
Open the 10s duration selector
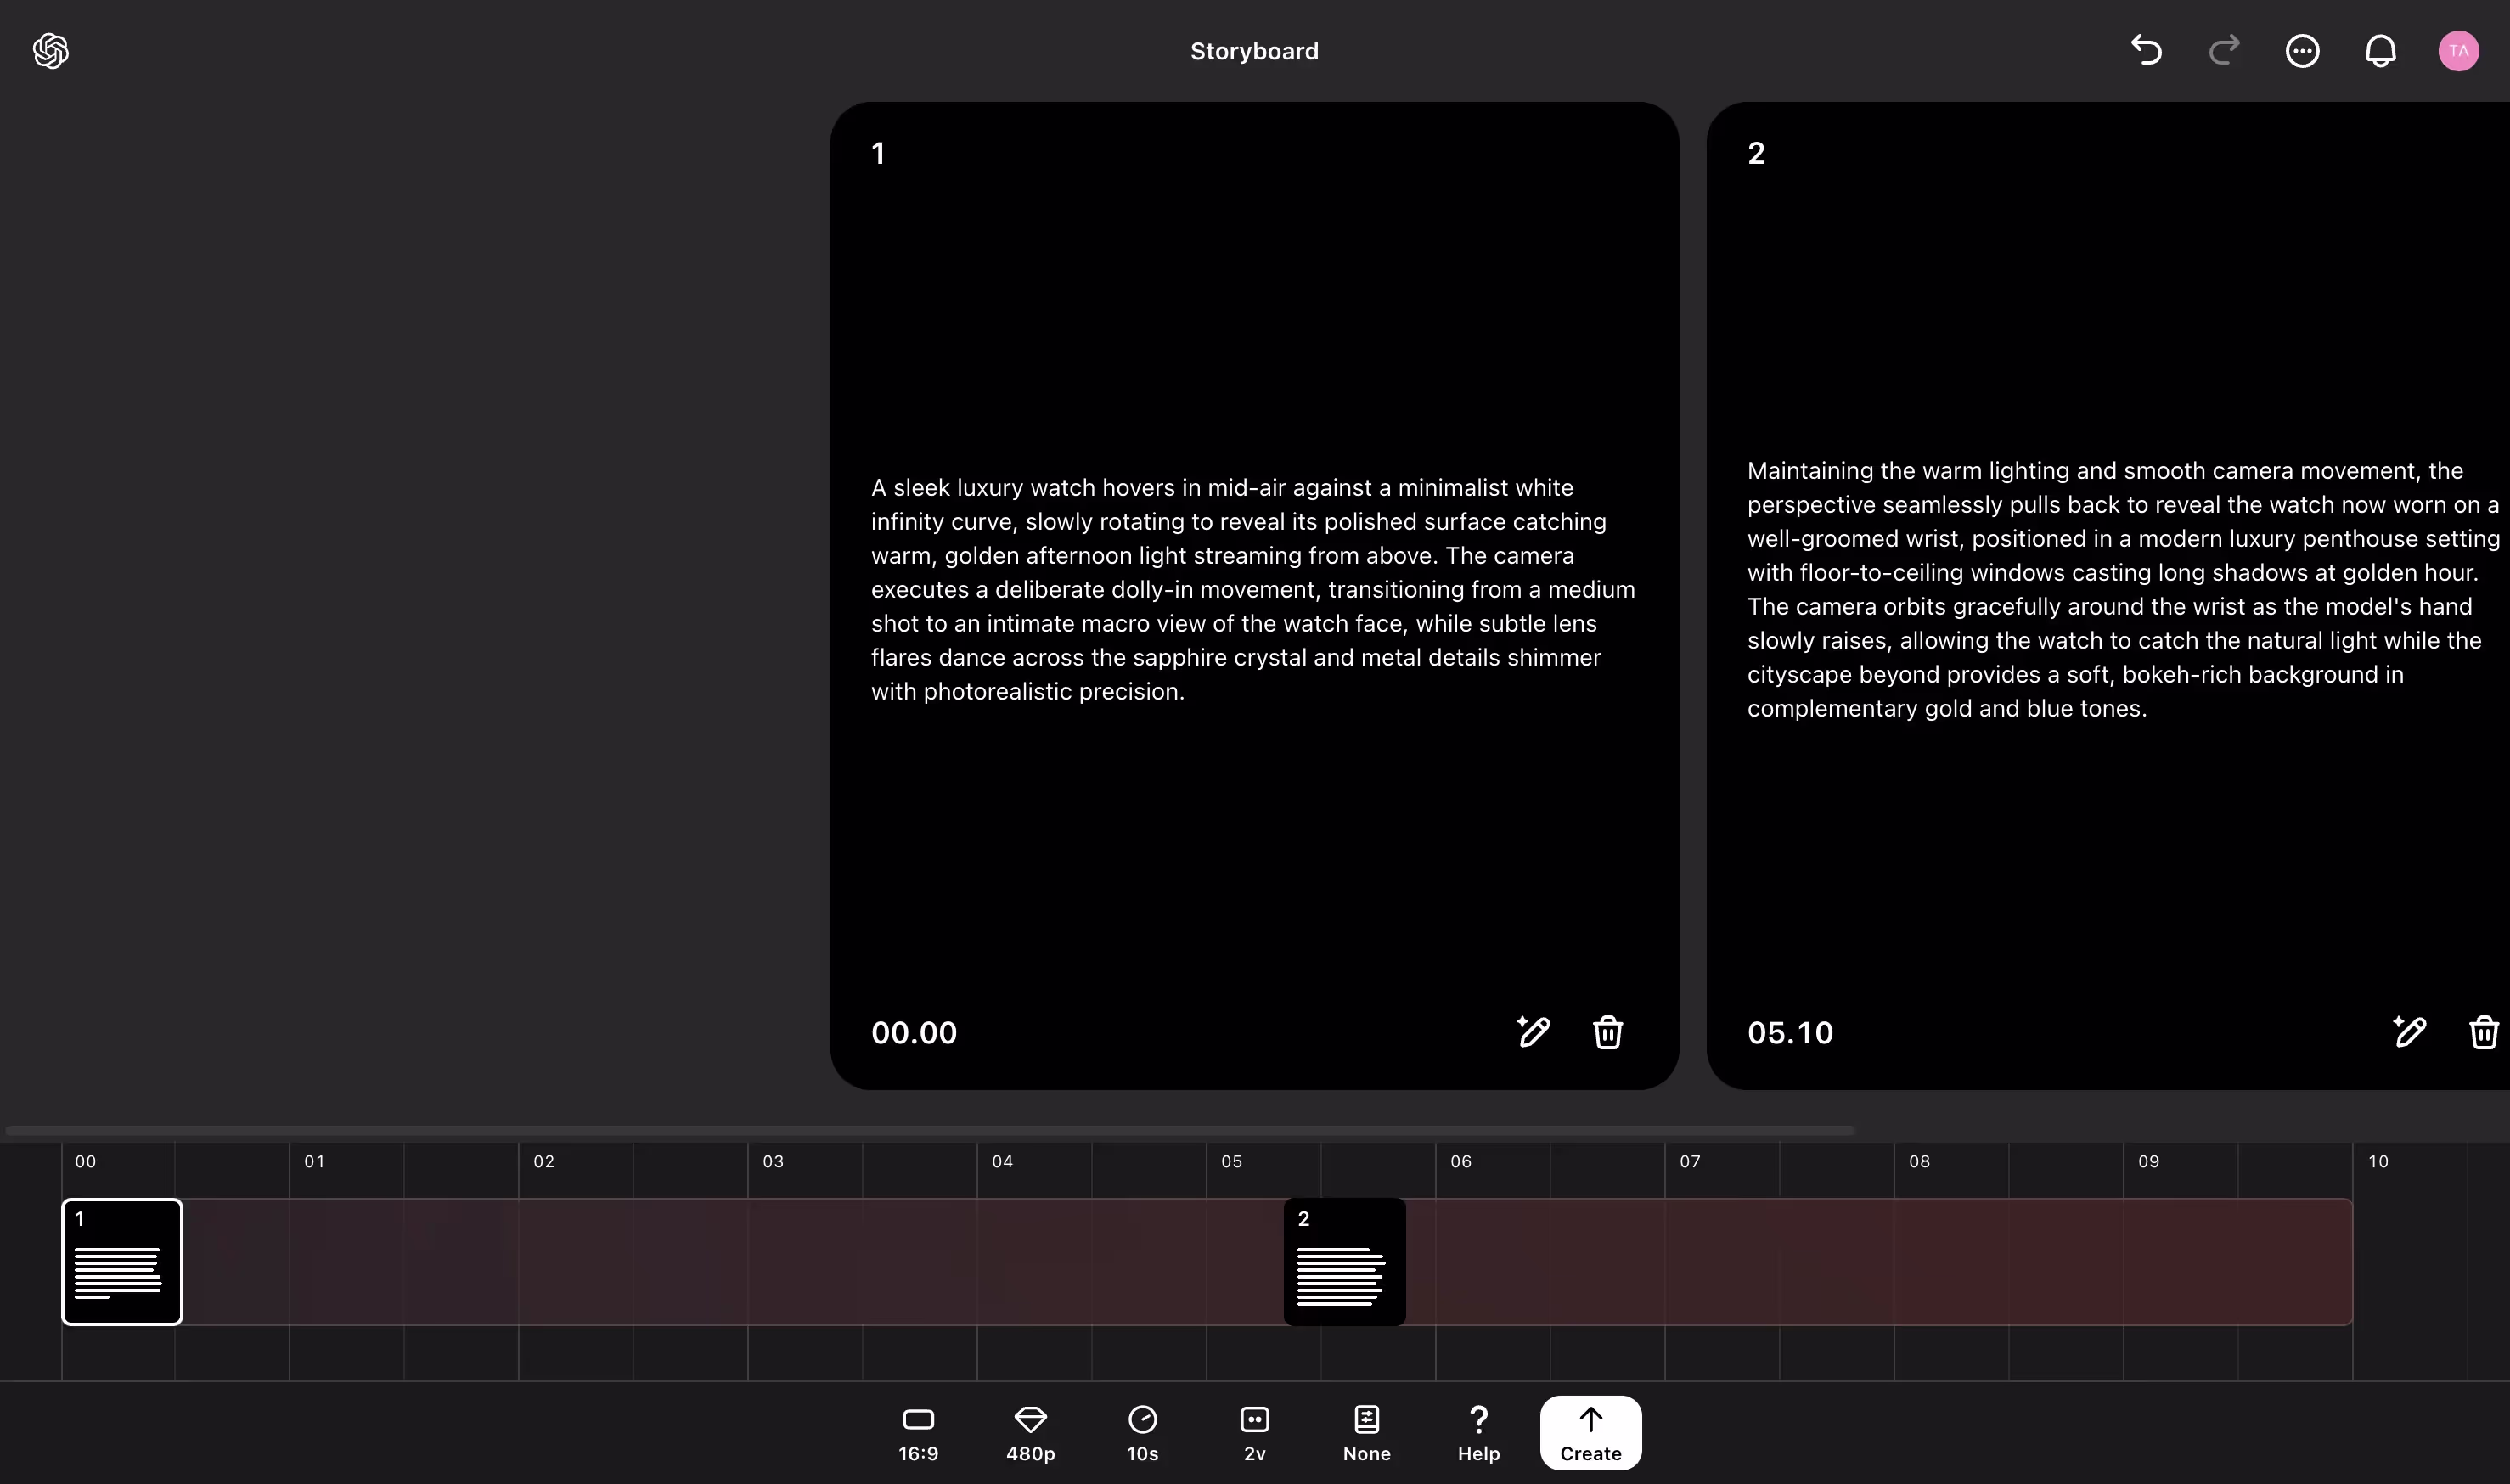coord(1142,1433)
